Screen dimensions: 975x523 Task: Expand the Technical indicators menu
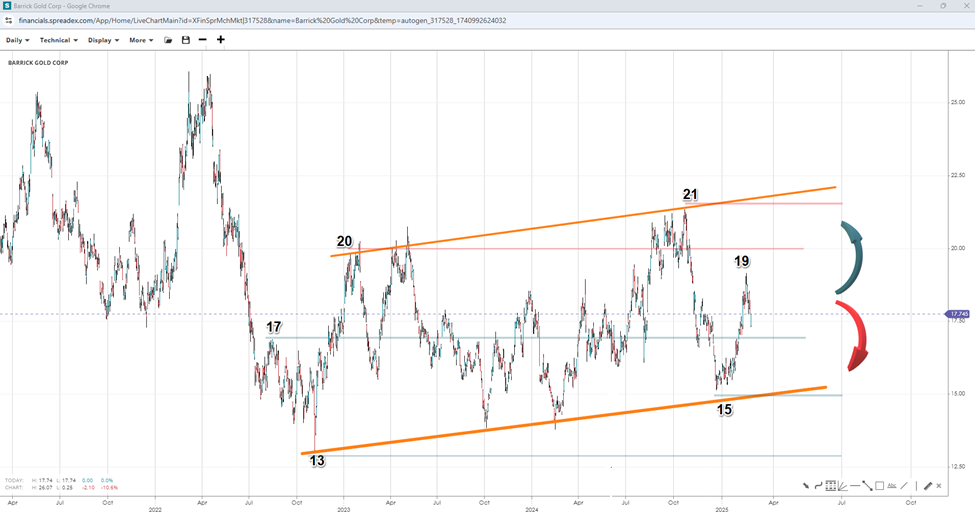tap(59, 40)
